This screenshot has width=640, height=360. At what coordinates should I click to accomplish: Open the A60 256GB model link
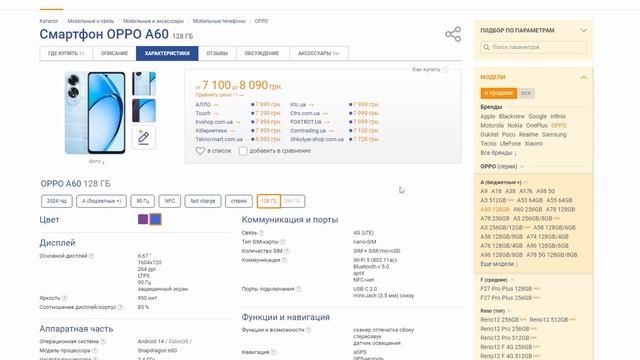pyautogui.click(x=528, y=209)
